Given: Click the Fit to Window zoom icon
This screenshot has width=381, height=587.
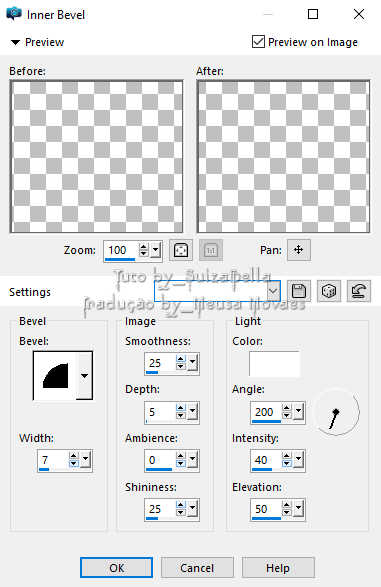Looking at the screenshot, I should tap(181, 250).
